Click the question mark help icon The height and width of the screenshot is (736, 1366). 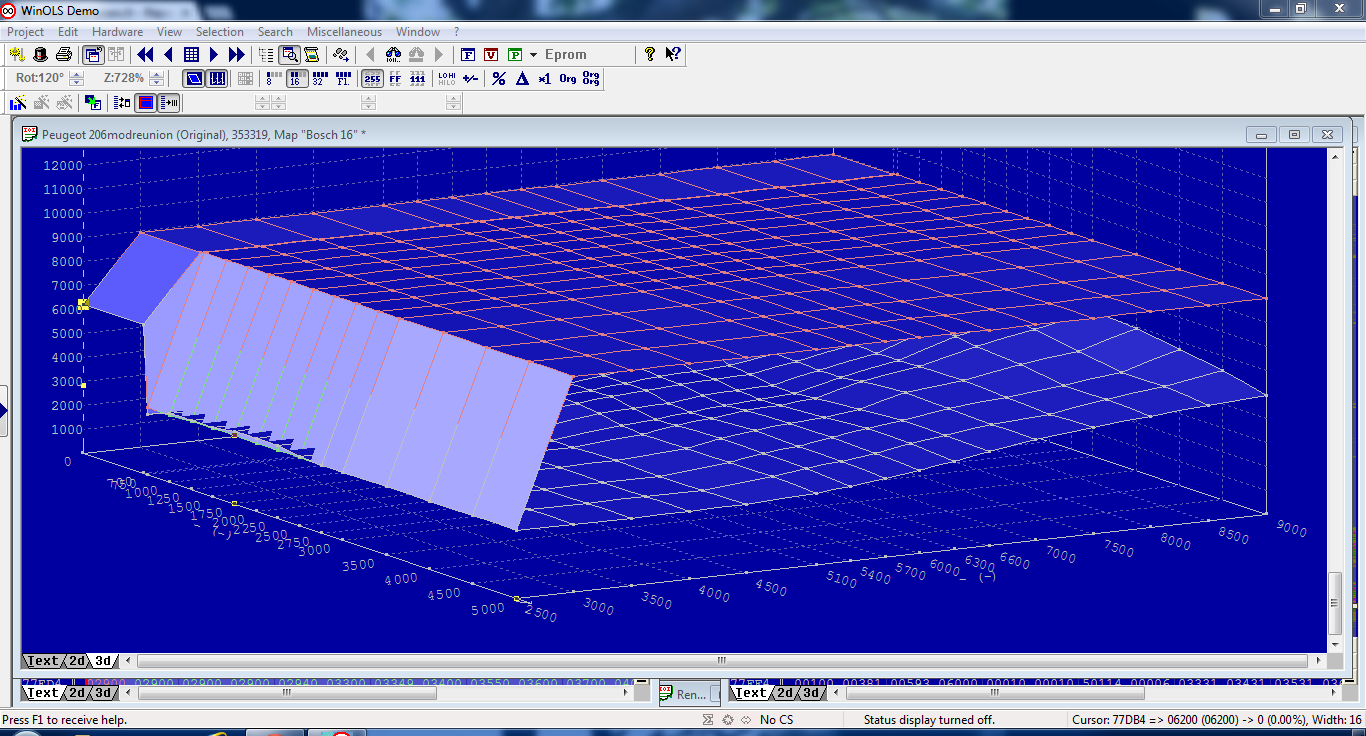point(650,54)
